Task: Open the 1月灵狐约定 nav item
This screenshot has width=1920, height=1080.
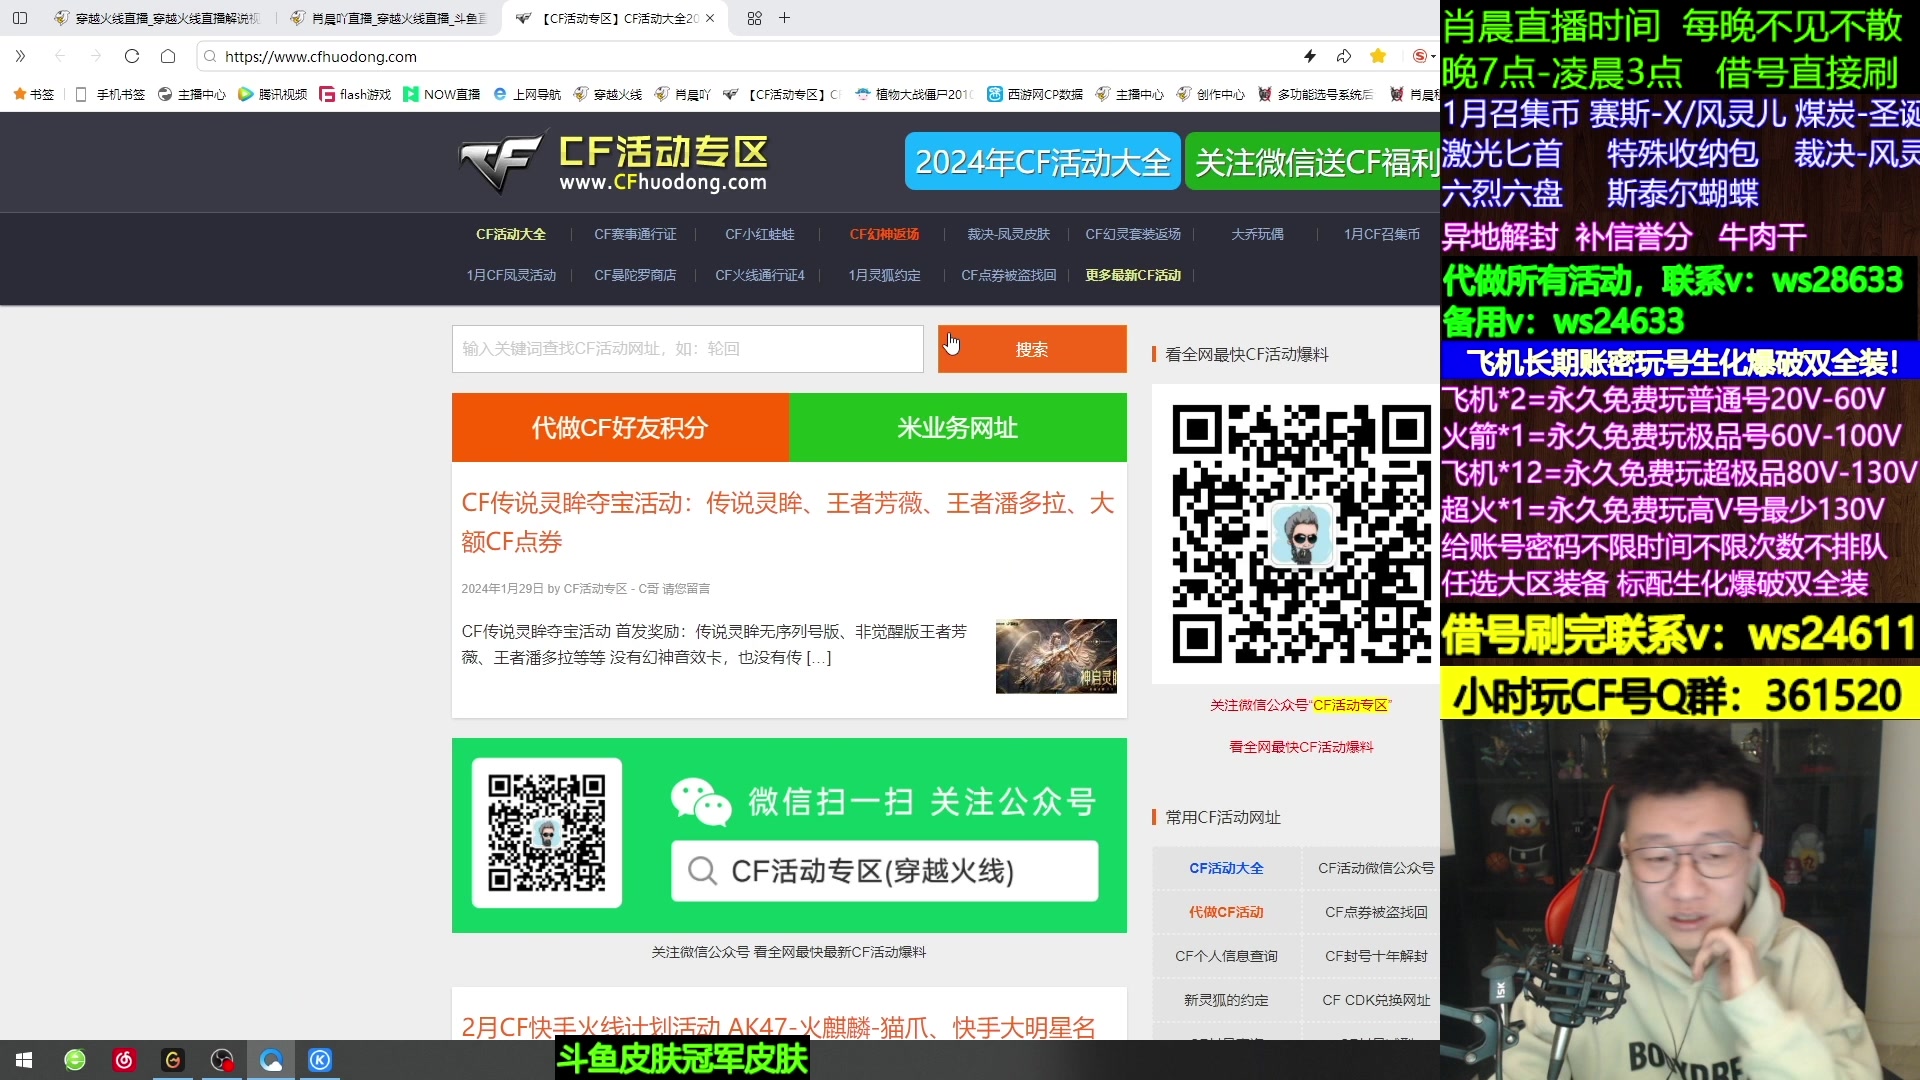Action: point(884,275)
